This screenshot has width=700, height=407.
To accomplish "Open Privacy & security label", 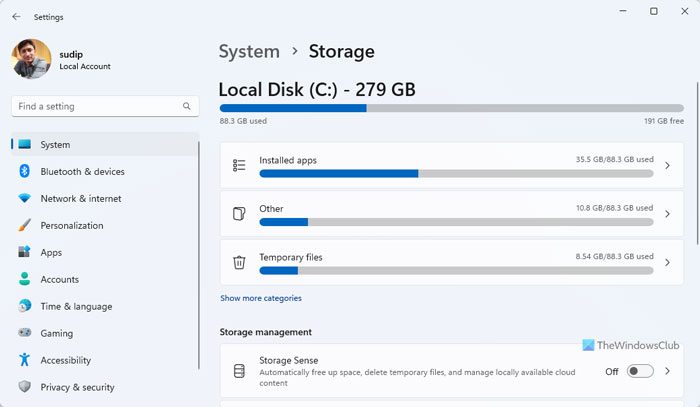I will [77, 387].
